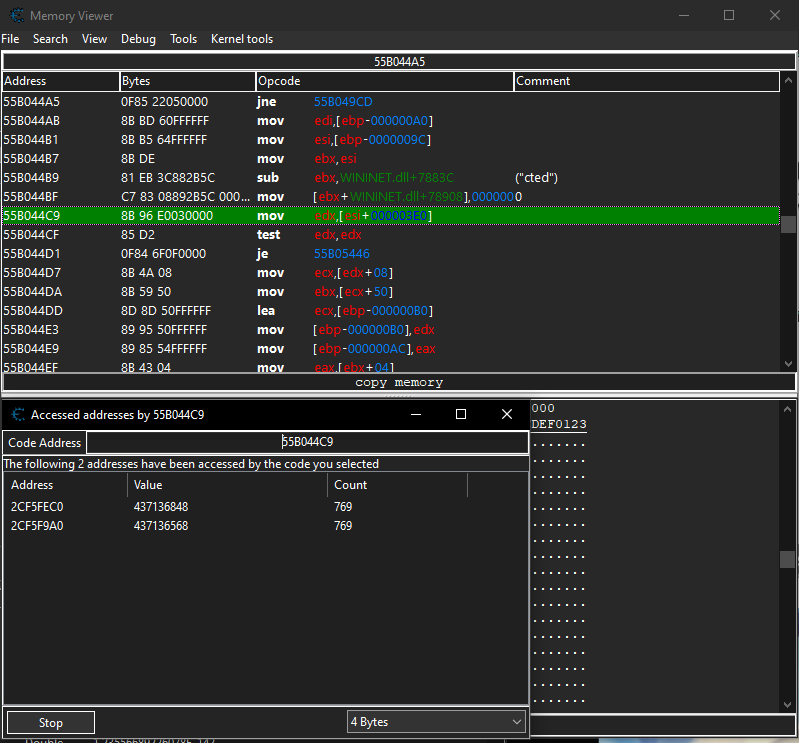Click disassembler scrollbar down arrow
799x743 pixels.
point(788,364)
